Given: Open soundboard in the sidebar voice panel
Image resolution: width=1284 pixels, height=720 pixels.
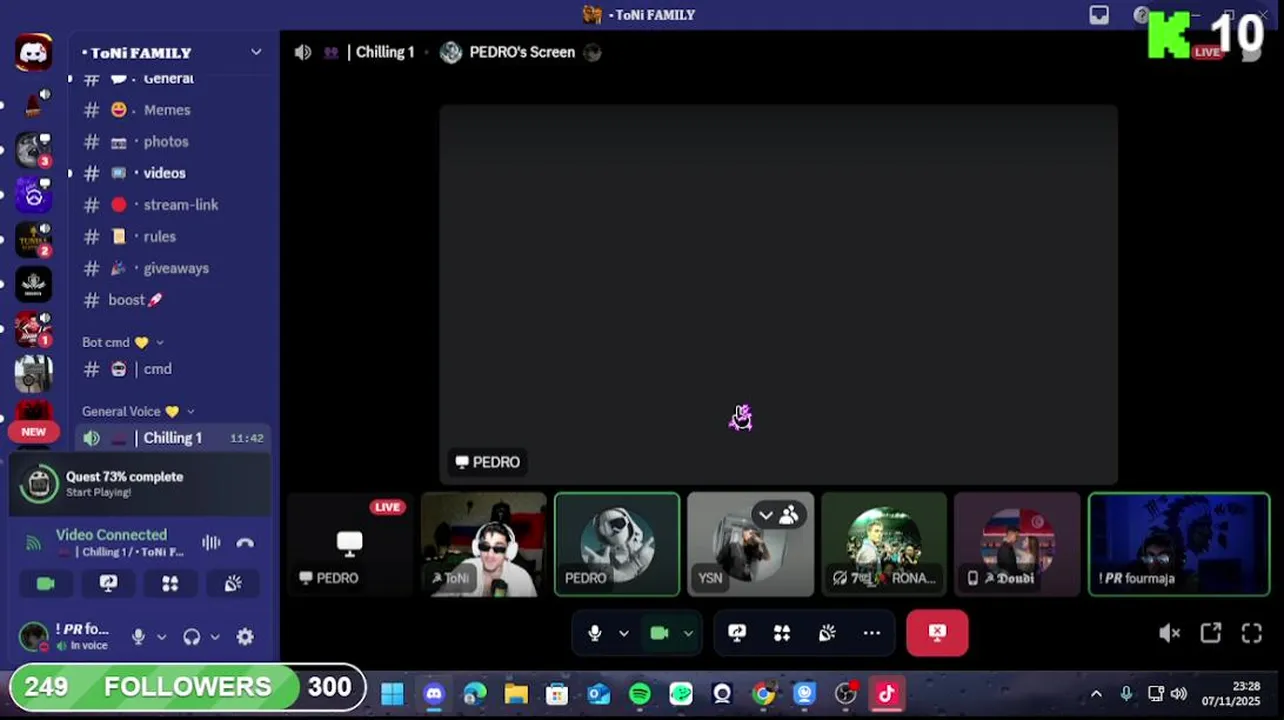Looking at the screenshot, I should (x=232, y=584).
